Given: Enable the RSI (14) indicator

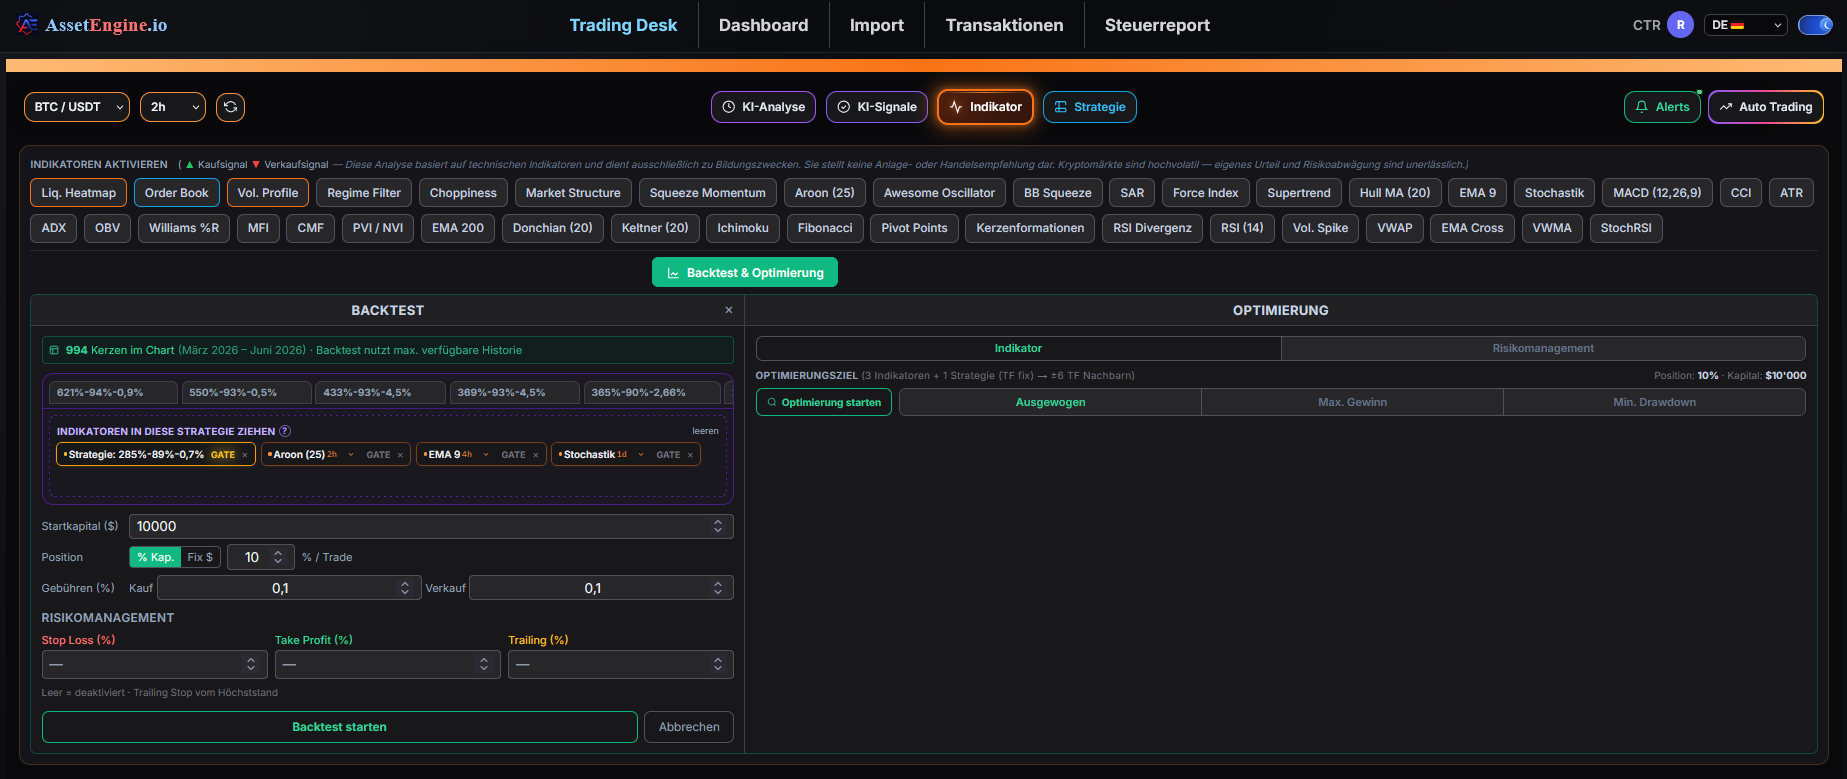Looking at the screenshot, I should point(1242,228).
